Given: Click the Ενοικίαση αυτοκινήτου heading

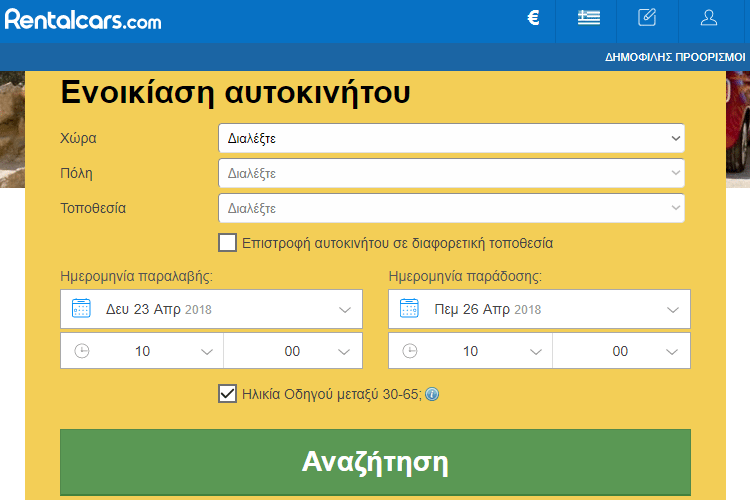Looking at the screenshot, I should 235,92.
